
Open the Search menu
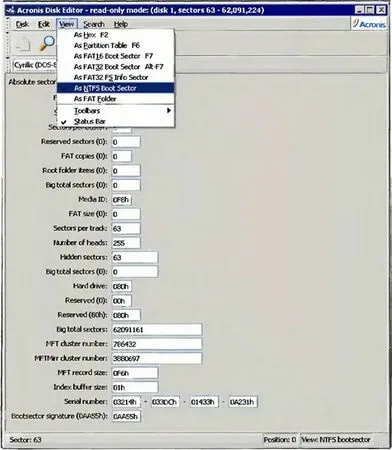94,24
